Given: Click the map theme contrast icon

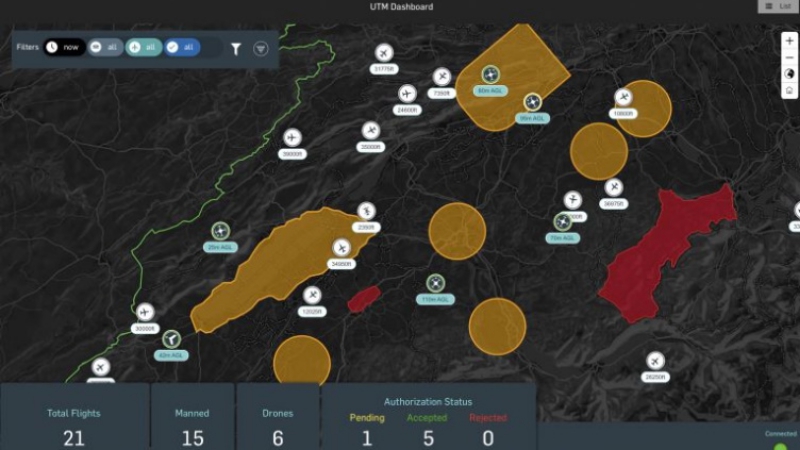Looking at the screenshot, I should click(789, 74).
